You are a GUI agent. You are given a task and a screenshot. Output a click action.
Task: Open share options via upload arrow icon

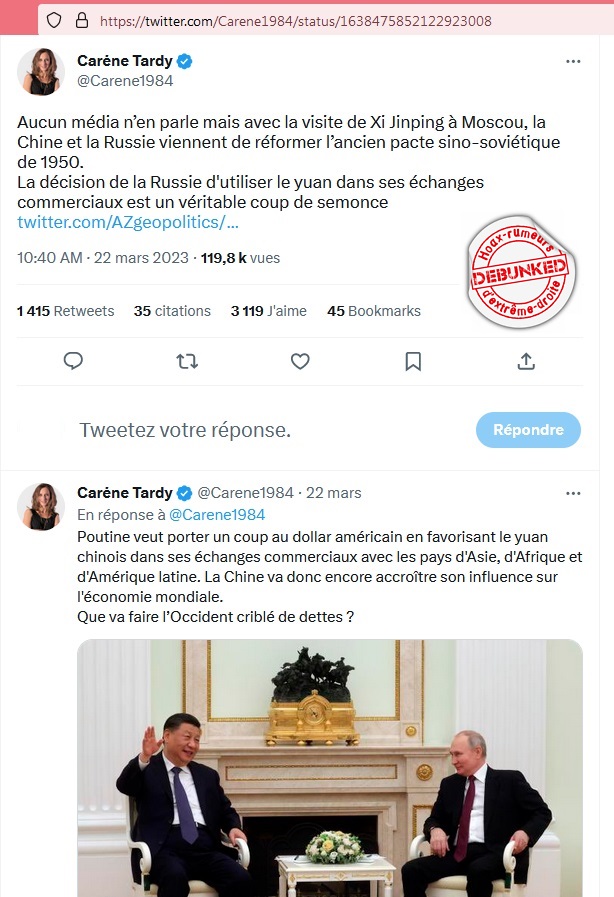(x=526, y=361)
